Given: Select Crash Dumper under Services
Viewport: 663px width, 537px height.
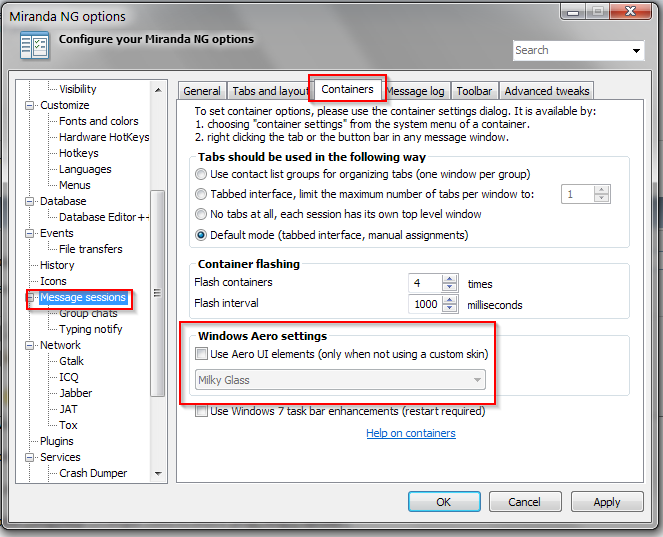Looking at the screenshot, I should point(93,473).
